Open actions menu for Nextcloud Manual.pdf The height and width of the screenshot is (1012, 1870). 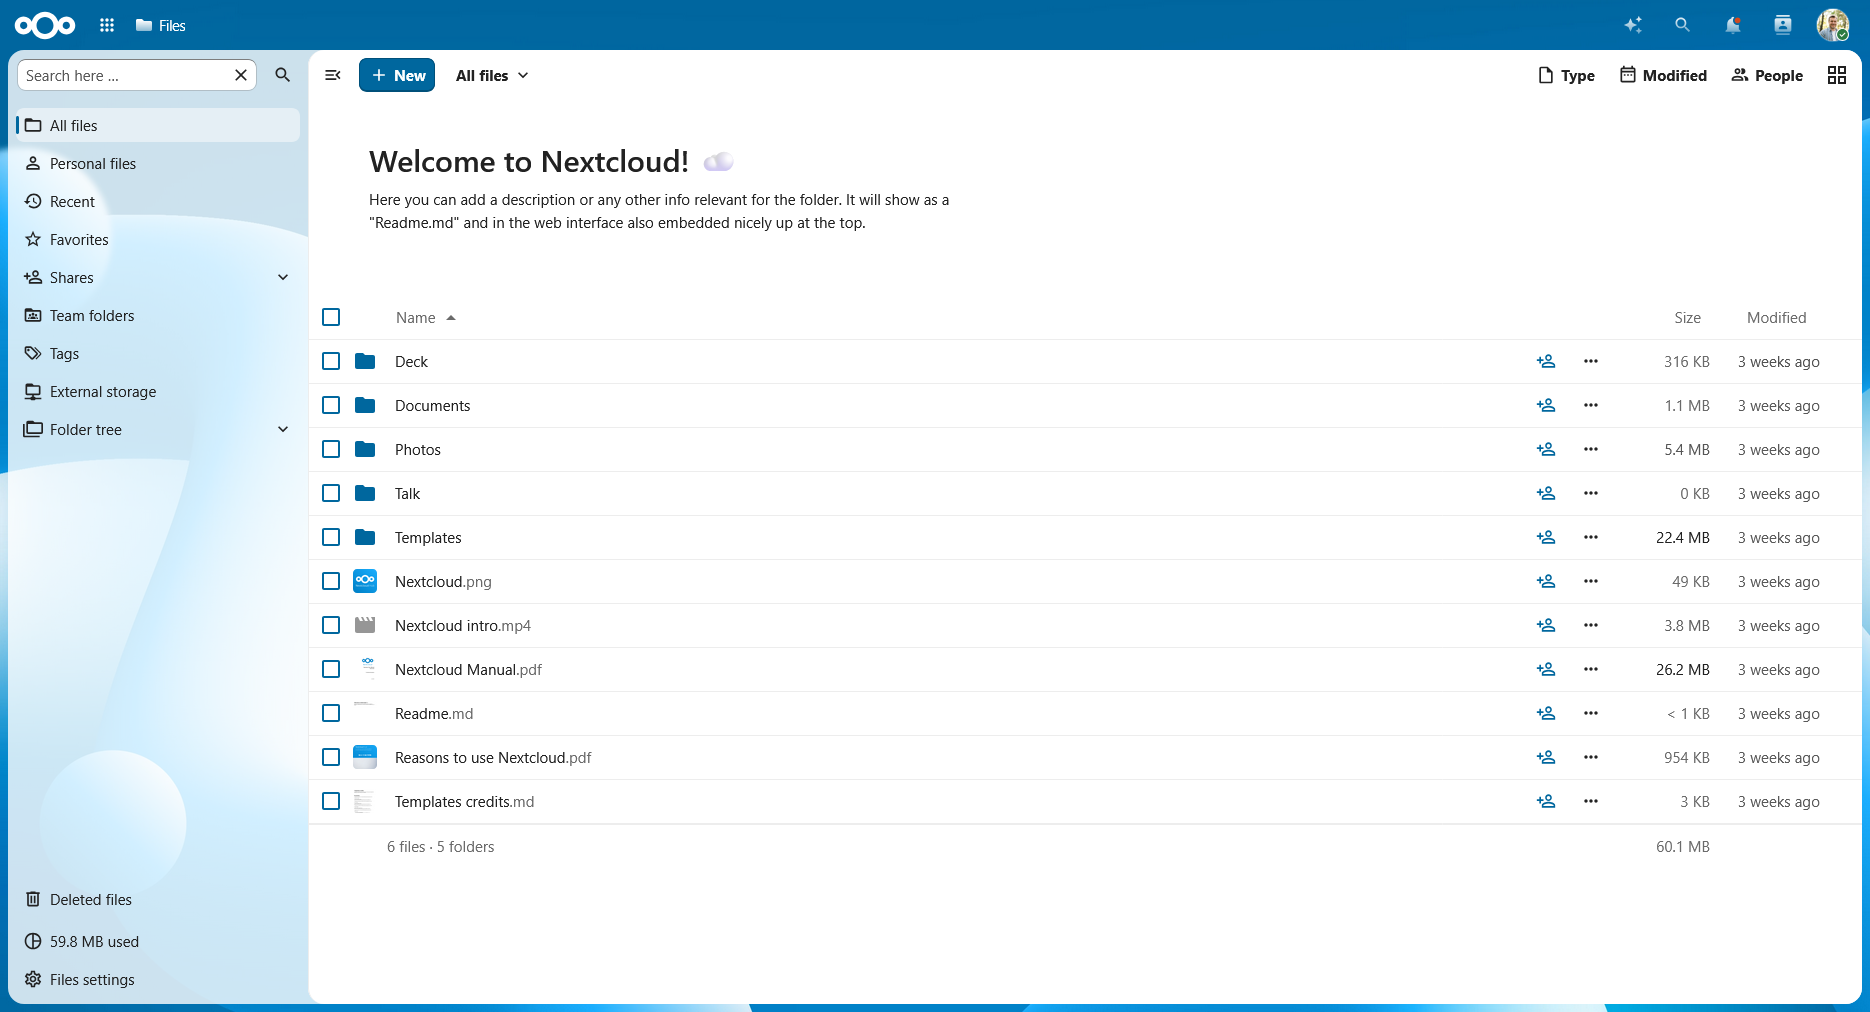[1591, 669]
